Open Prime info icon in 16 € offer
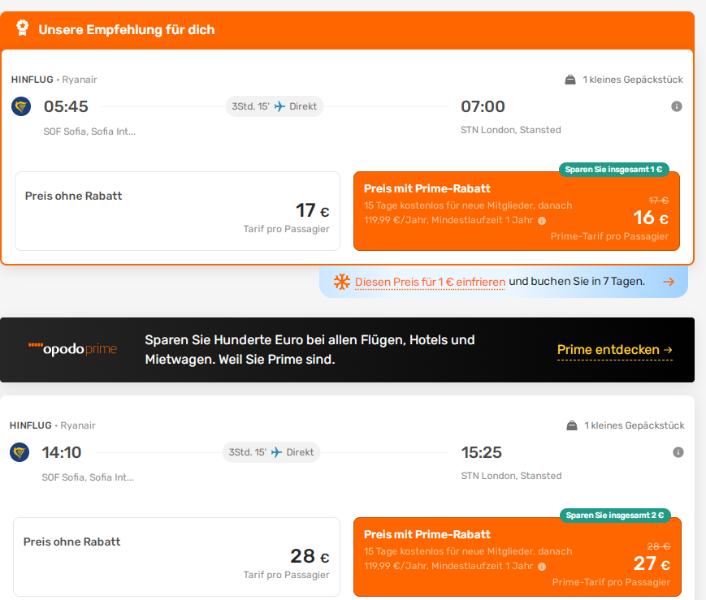This screenshot has width=706, height=600. click(542, 221)
